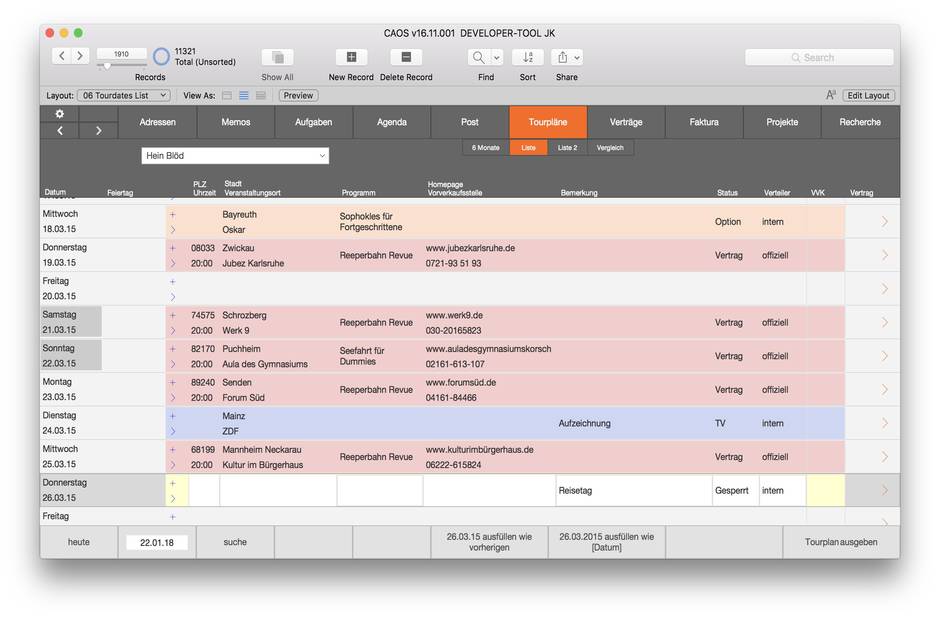Screen dimensions: 940x620
Task: Click plus icon in Dienstag 24.03.15 row
Action: click(173, 416)
